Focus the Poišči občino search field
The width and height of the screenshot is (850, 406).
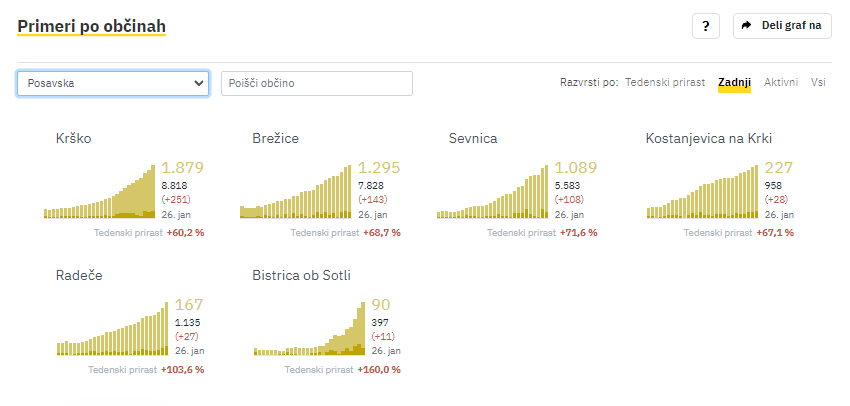(x=317, y=83)
